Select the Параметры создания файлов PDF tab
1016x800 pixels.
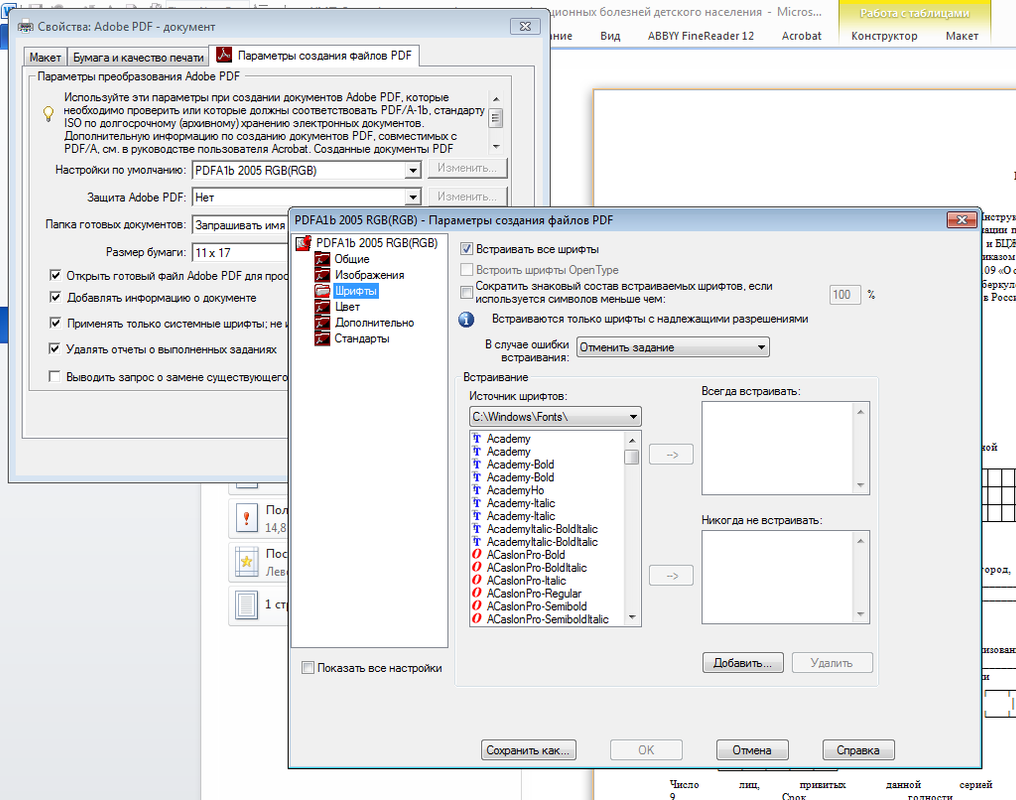click(x=314, y=56)
